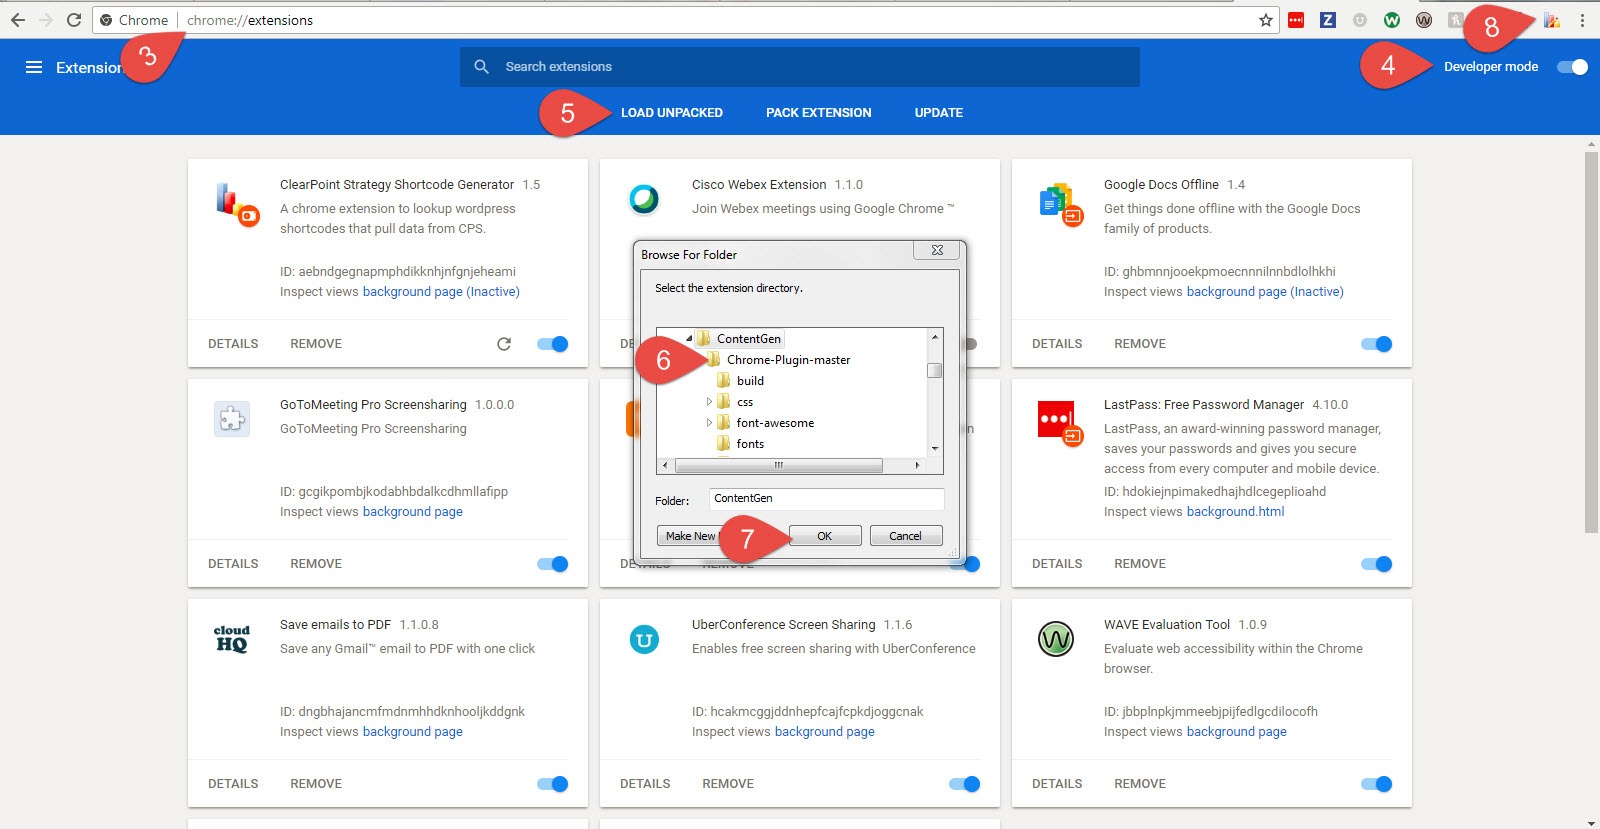Viewport: 1600px width, 829px height.
Task: Open the ClearPoint chart toolbar extension
Action: tap(1552, 20)
